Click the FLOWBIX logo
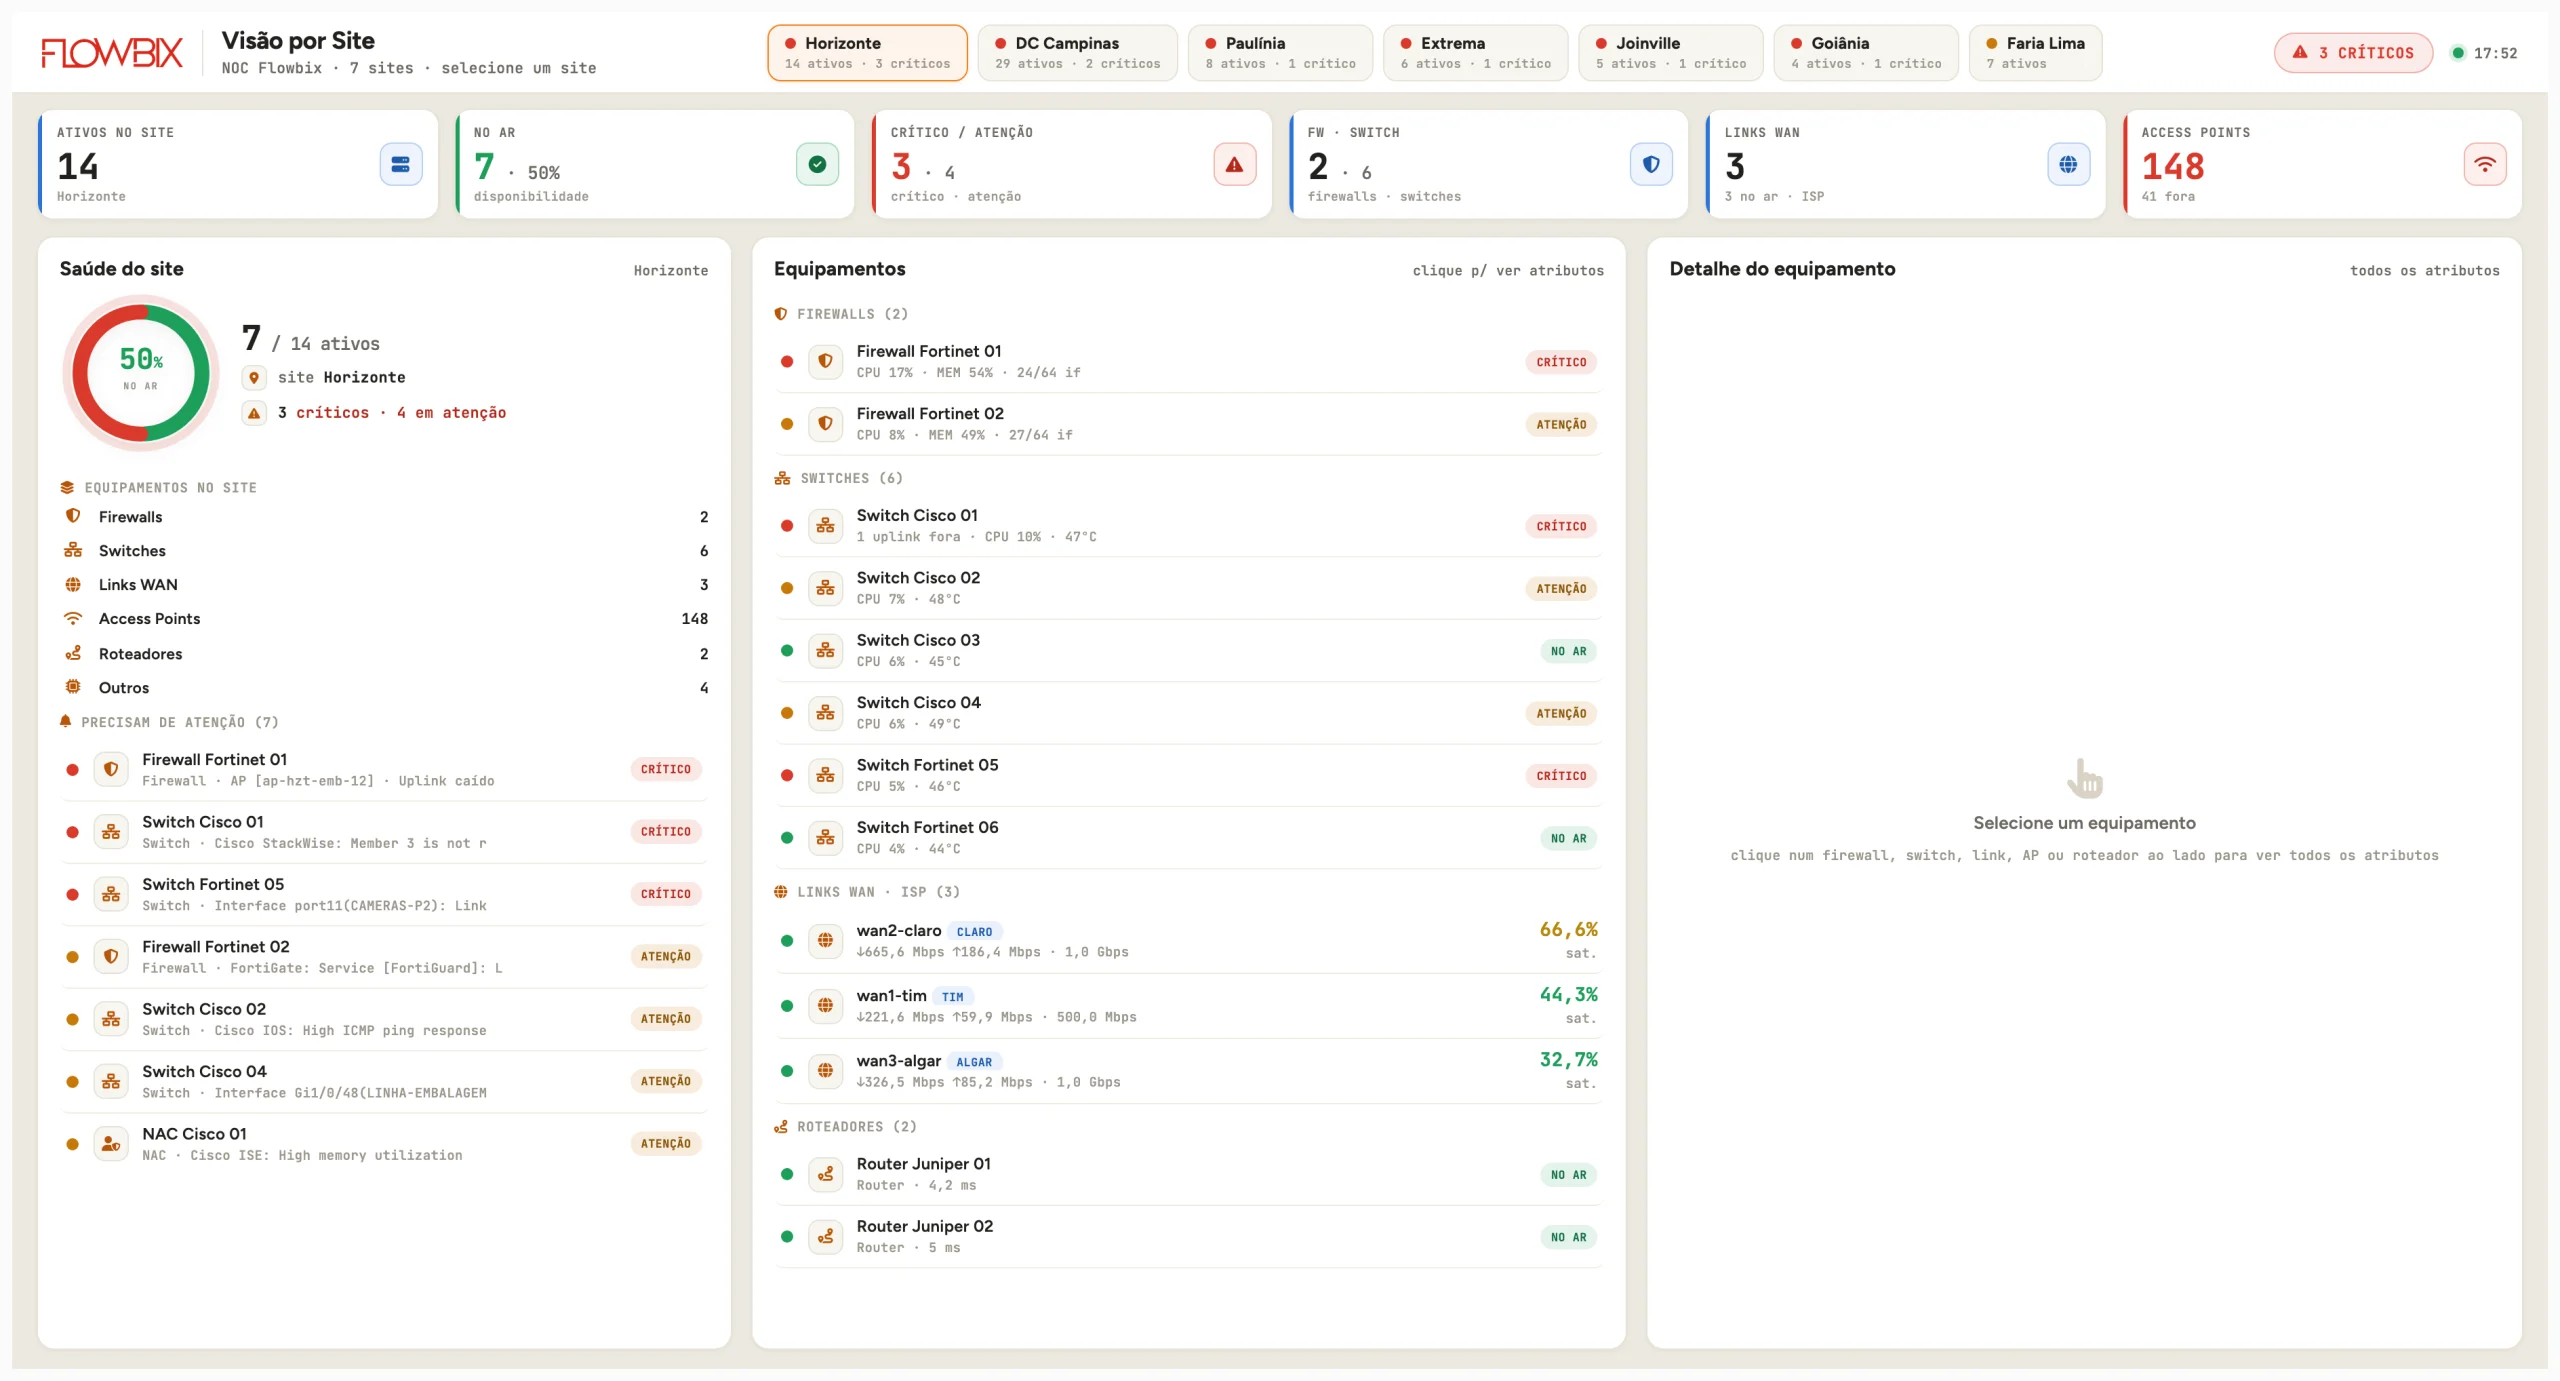 [112, 52]
